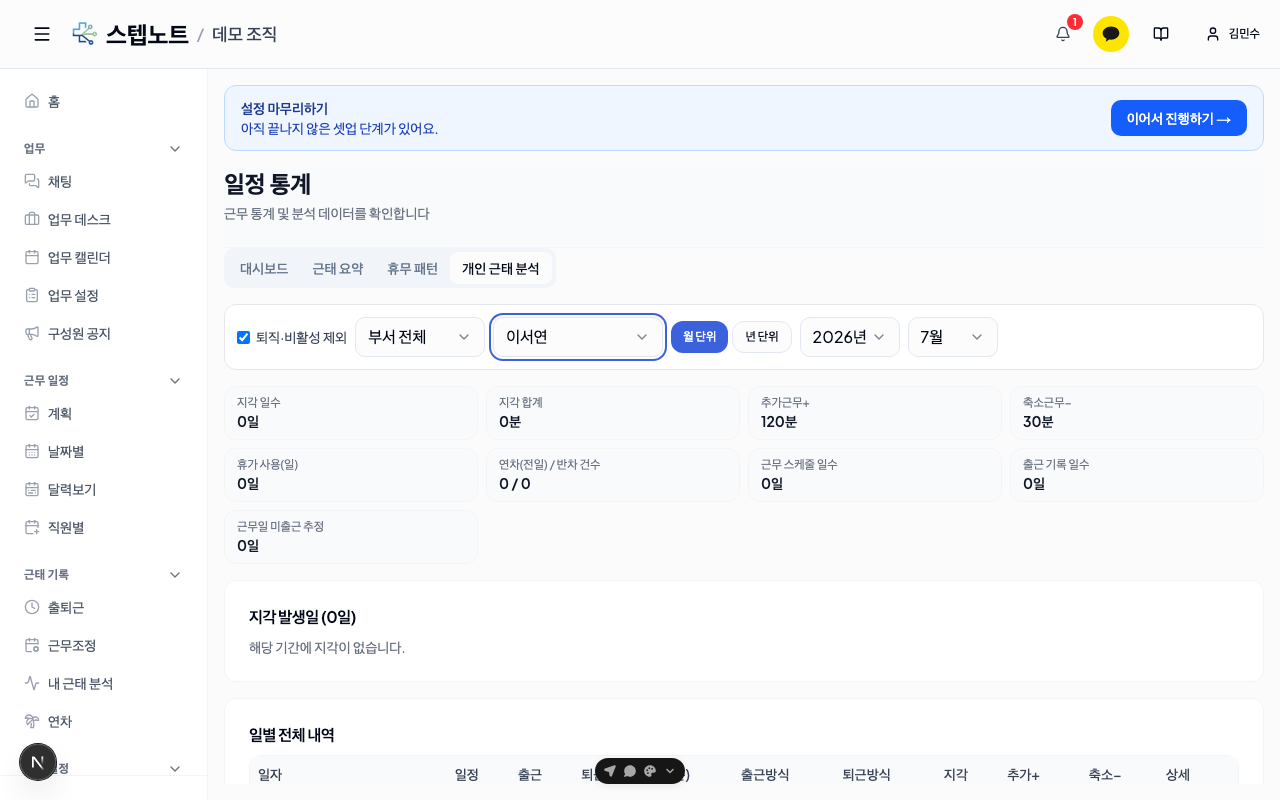Open 업무 설정 in the sidebar
This screenshot has width=1280, height=800.
tap(103, 295)
